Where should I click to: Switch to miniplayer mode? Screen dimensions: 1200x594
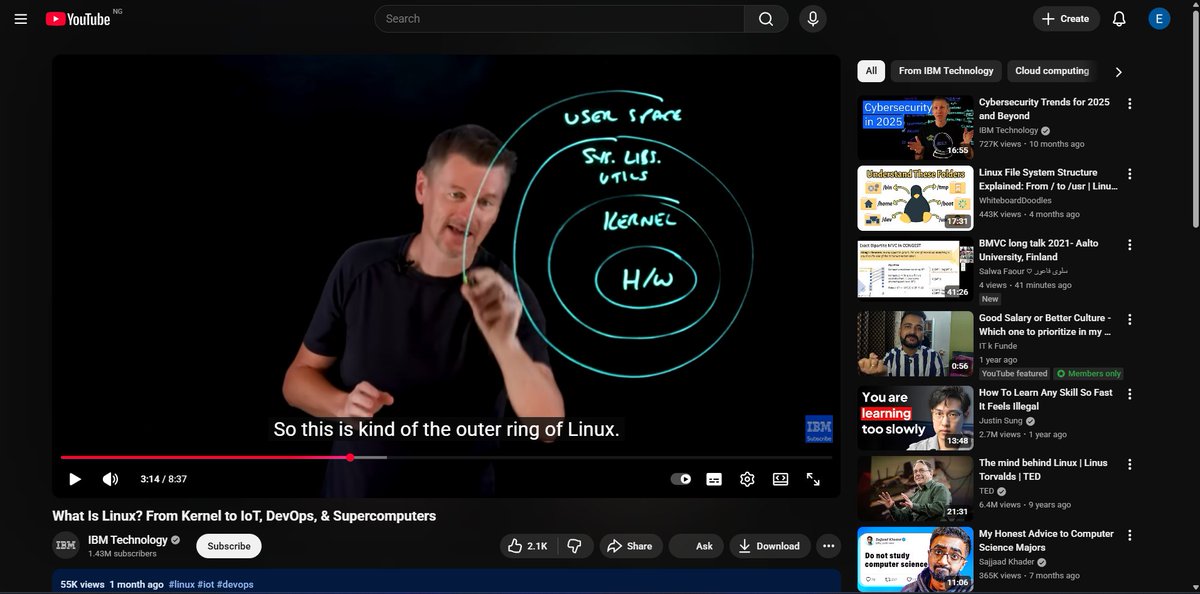(780, 479)
